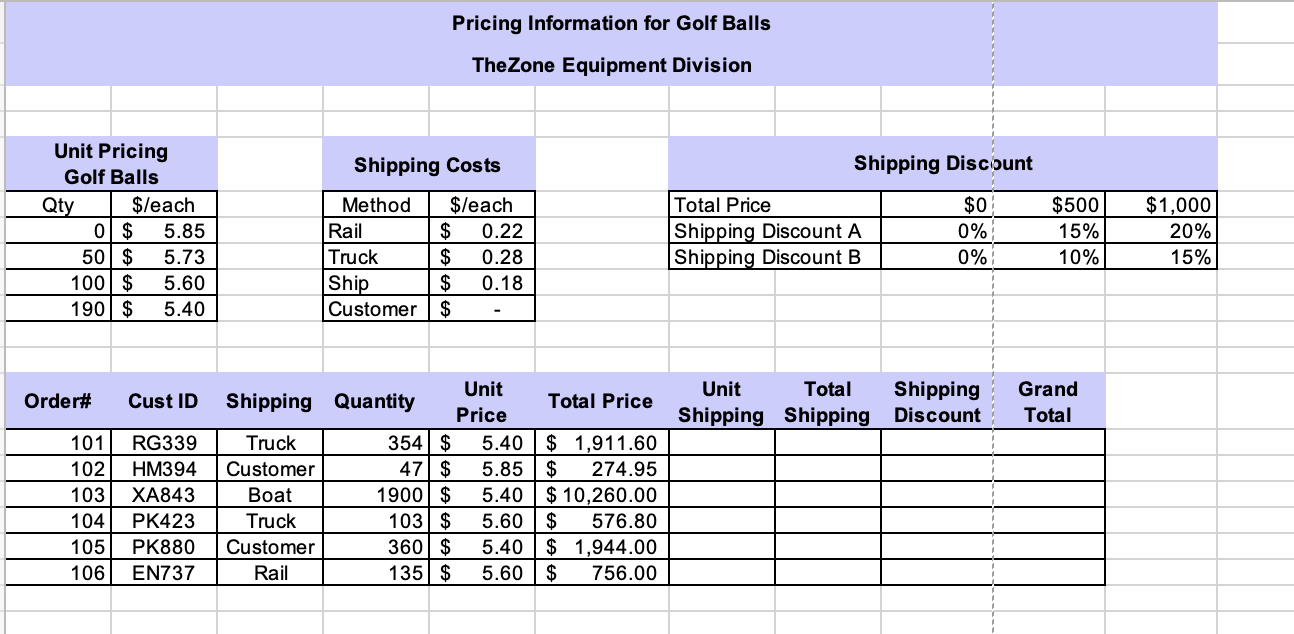
Task: Click the Unit Shipping cell for order 101
Action: click(x=721, y=443)
